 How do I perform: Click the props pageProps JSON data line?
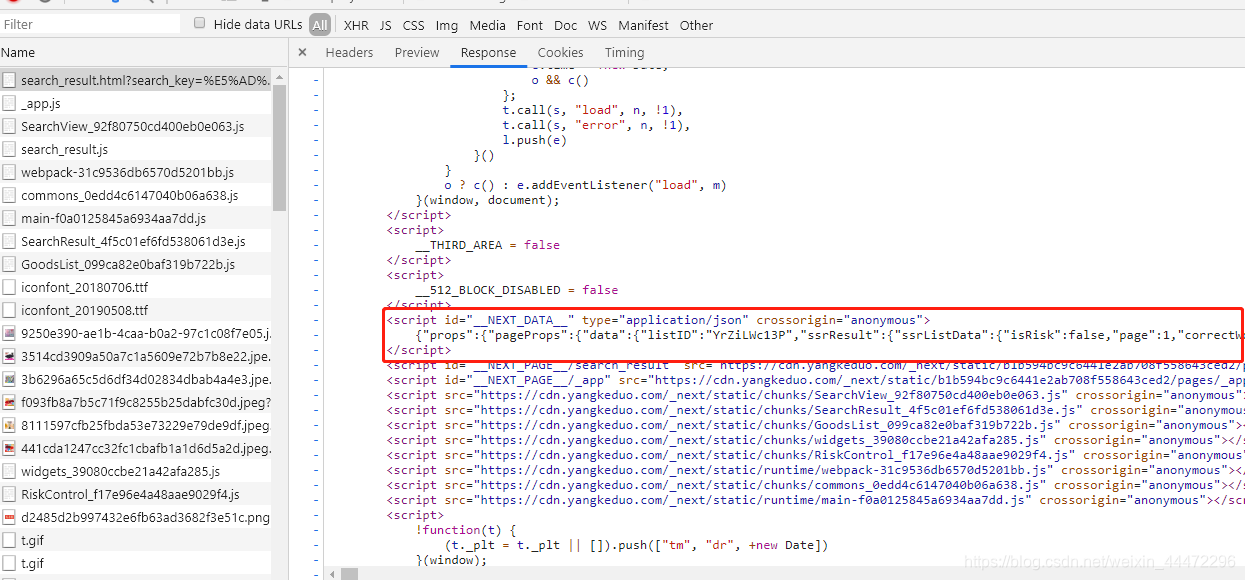[x=830, y=335]
